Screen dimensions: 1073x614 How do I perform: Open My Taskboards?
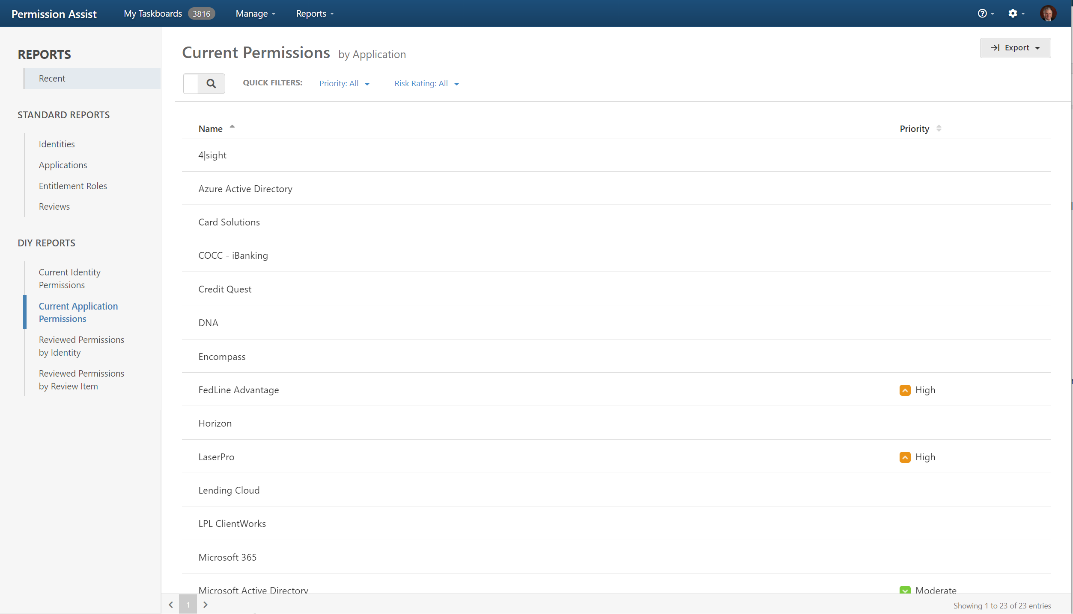(155, 14)
